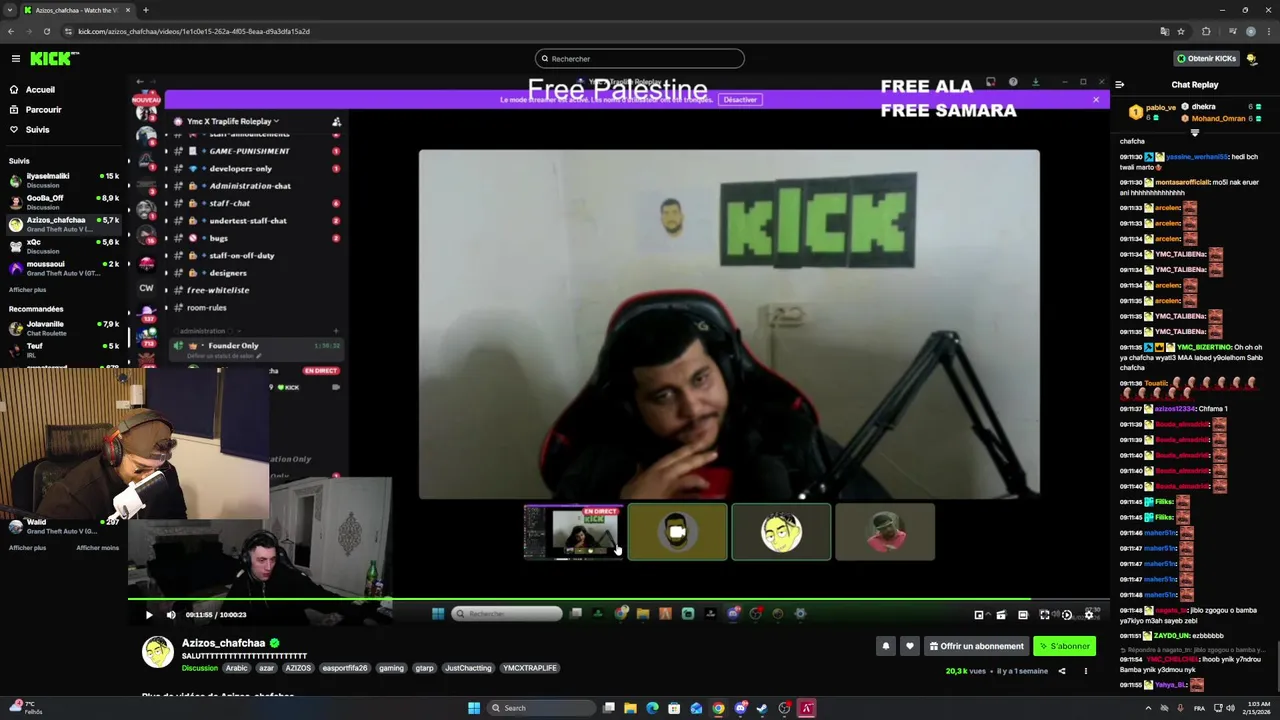Open Chrome media control icon
The image size is (1280, 720).
pos(1231,31)
